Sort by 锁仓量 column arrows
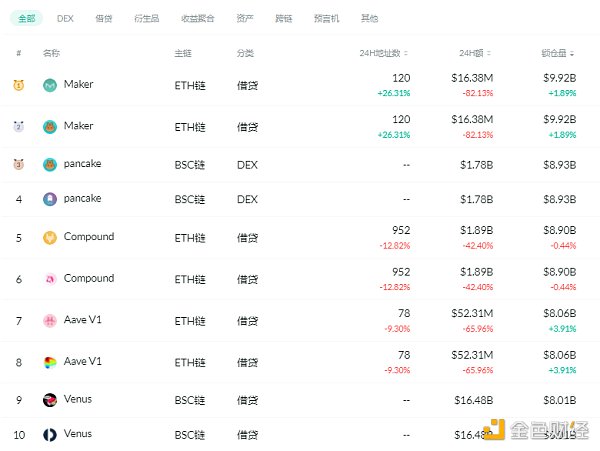The height and width of the screenshot is (451, 600). pyautogui.click(x=572, y=54)
